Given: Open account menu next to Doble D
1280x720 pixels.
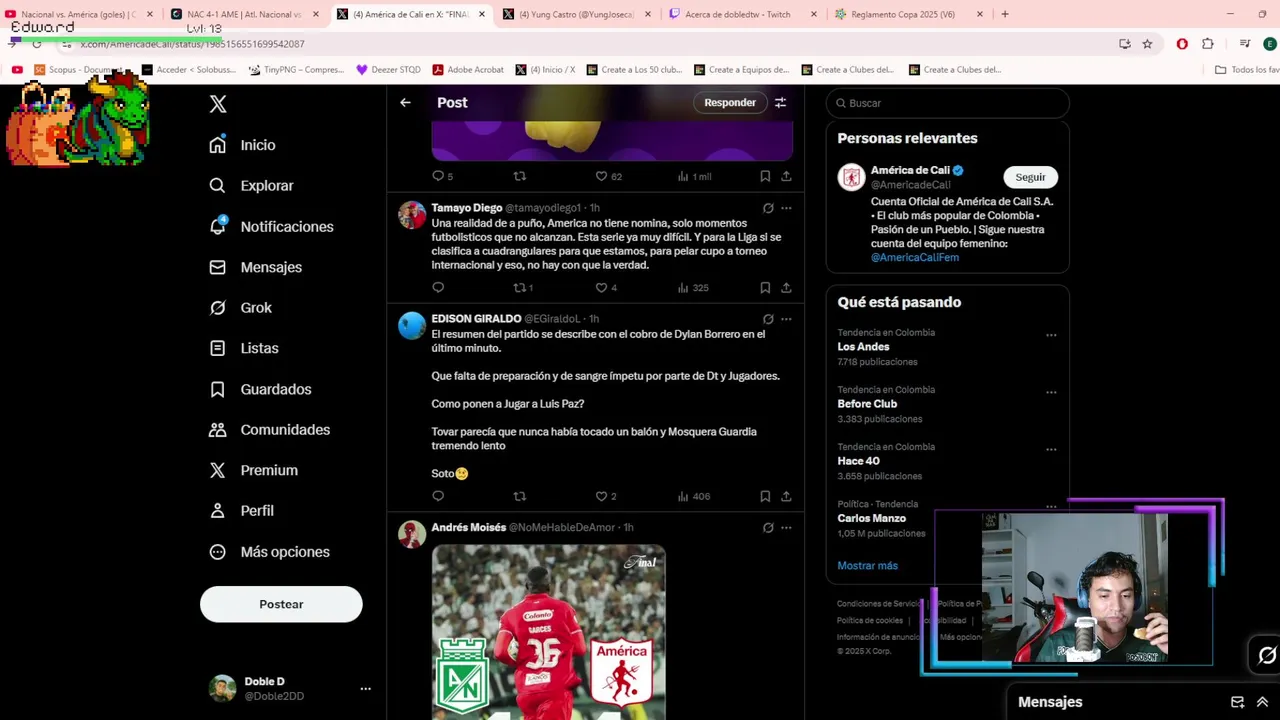Looking at the screenshot, I should point(365,689).
